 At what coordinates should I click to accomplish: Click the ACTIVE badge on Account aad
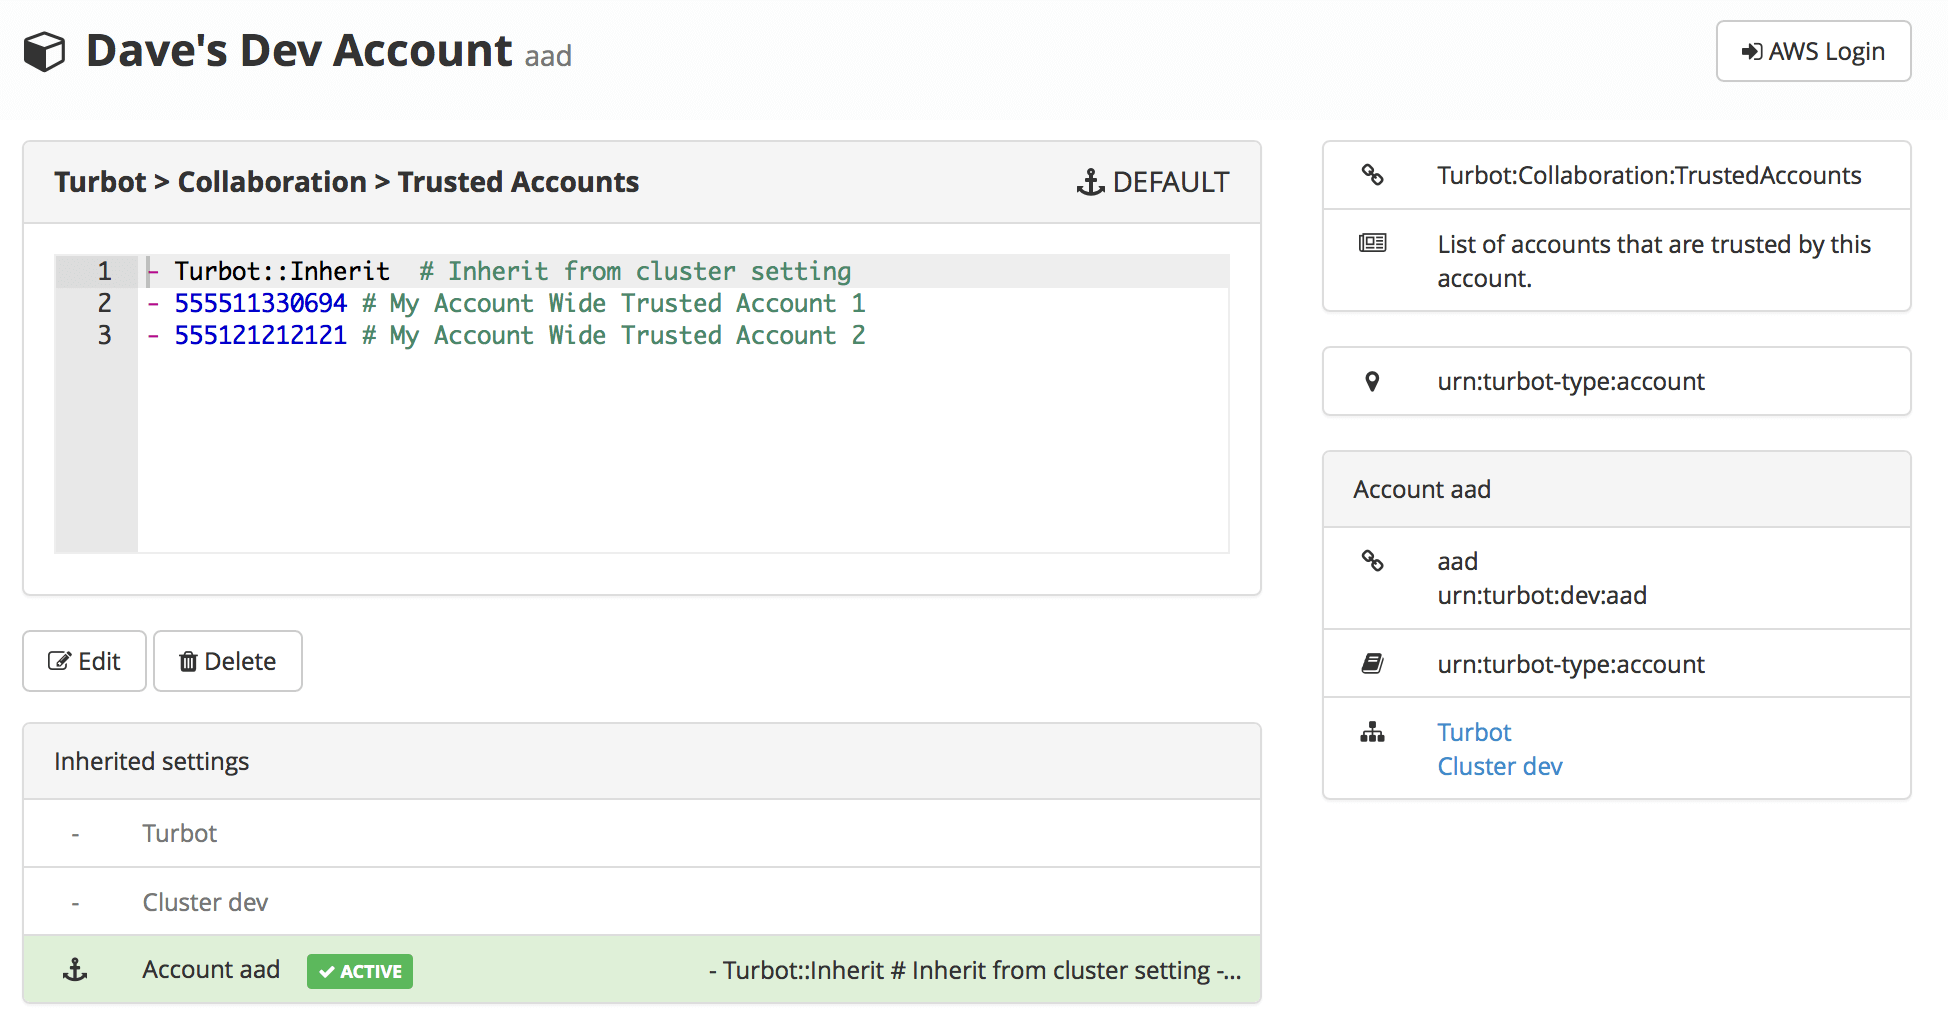coord(360,971)
